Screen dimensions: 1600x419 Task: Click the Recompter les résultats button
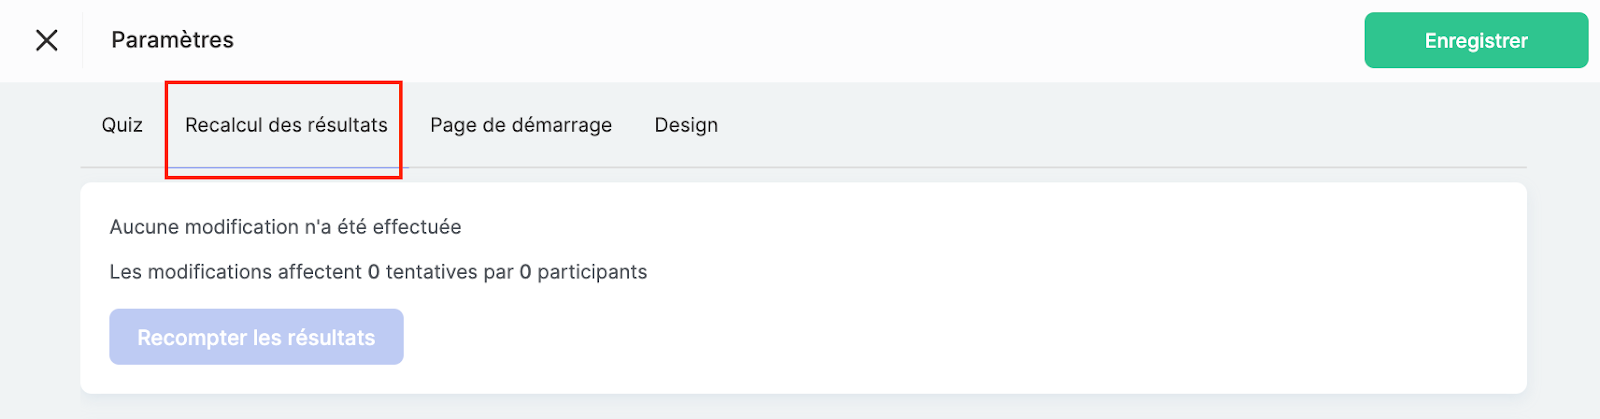(x=256, y=337)
